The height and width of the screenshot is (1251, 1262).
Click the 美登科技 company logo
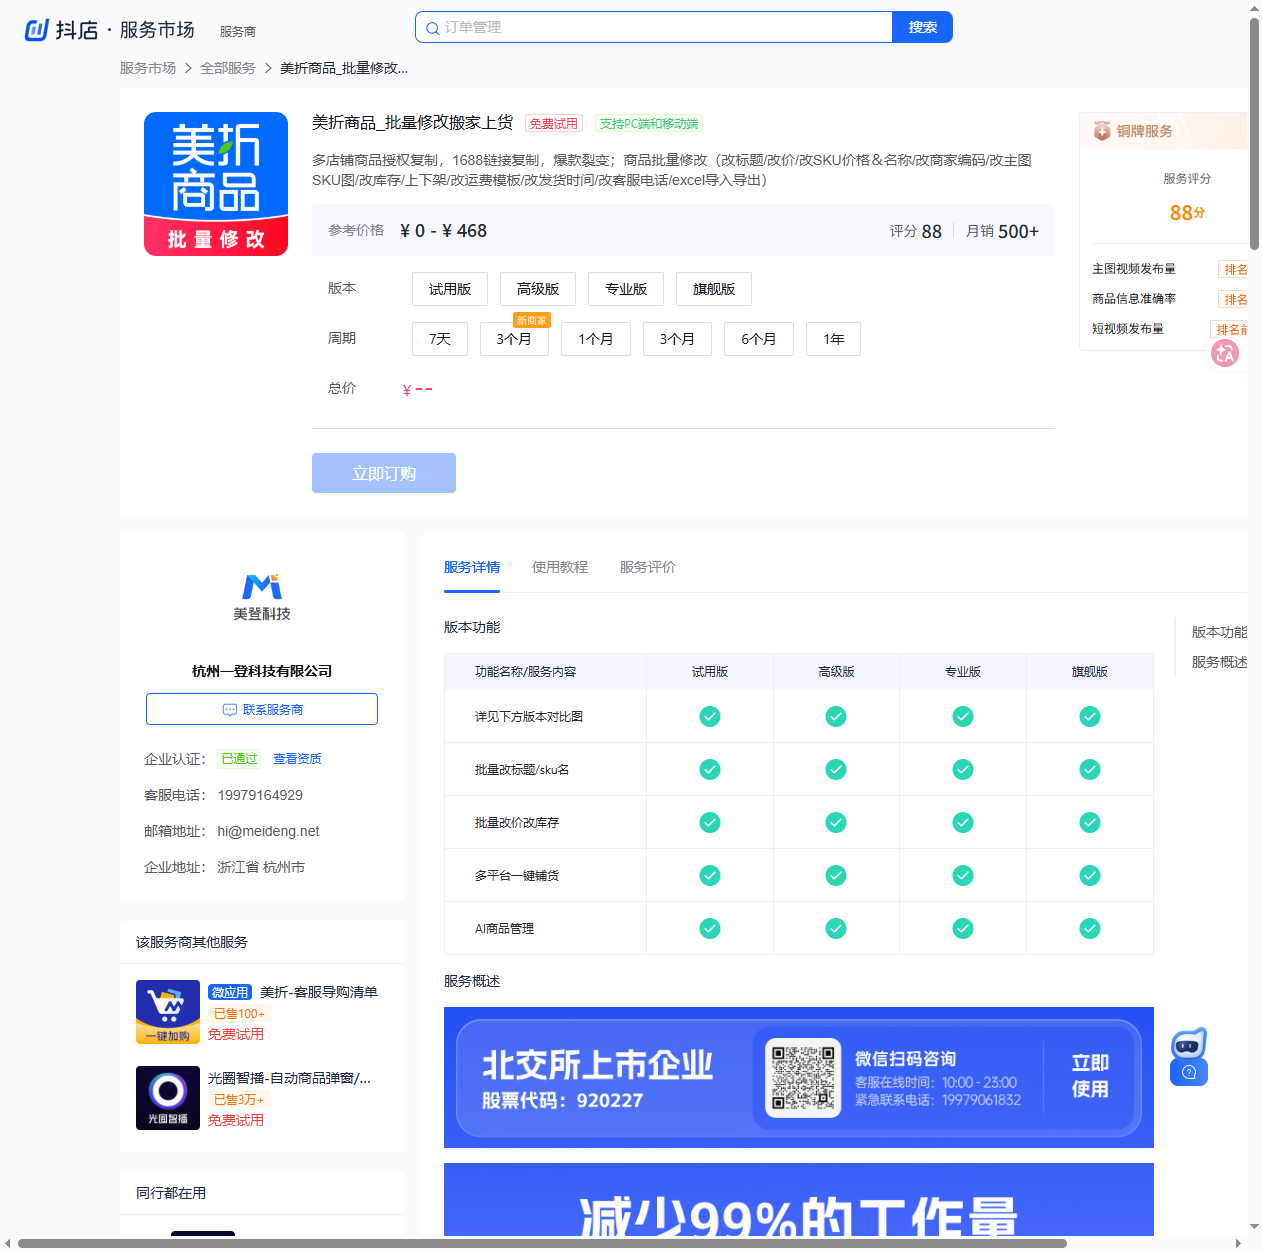262,597
